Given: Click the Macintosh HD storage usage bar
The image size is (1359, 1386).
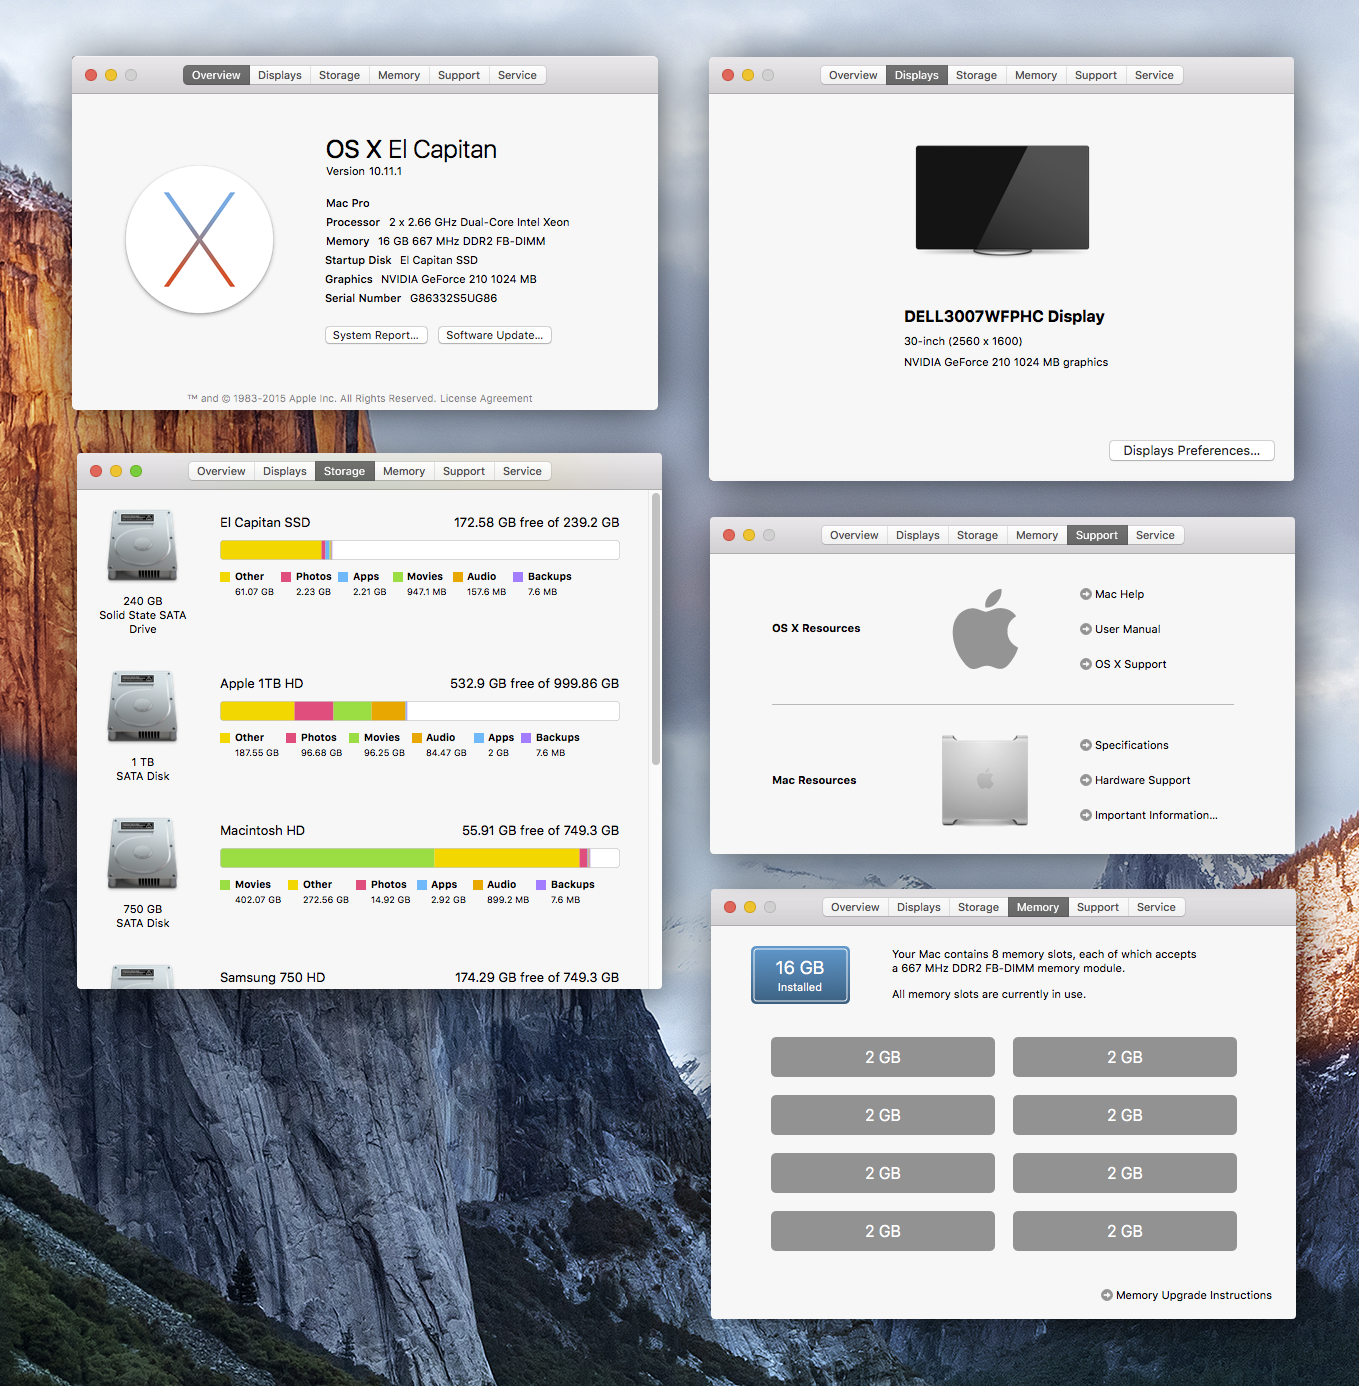Looking at the screenshot, I should tap(420, 858).
